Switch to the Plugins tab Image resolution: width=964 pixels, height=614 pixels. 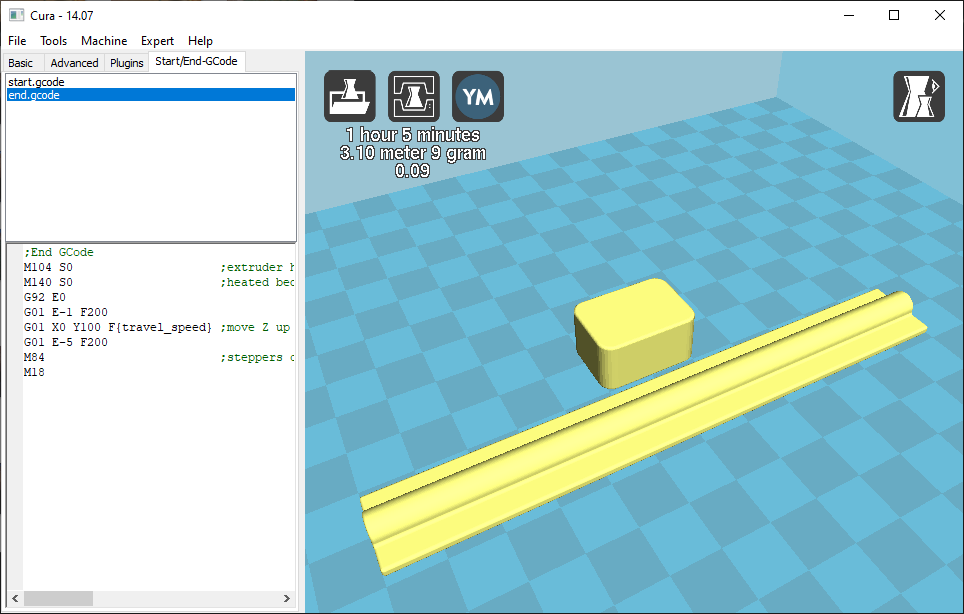coord(127,63)
